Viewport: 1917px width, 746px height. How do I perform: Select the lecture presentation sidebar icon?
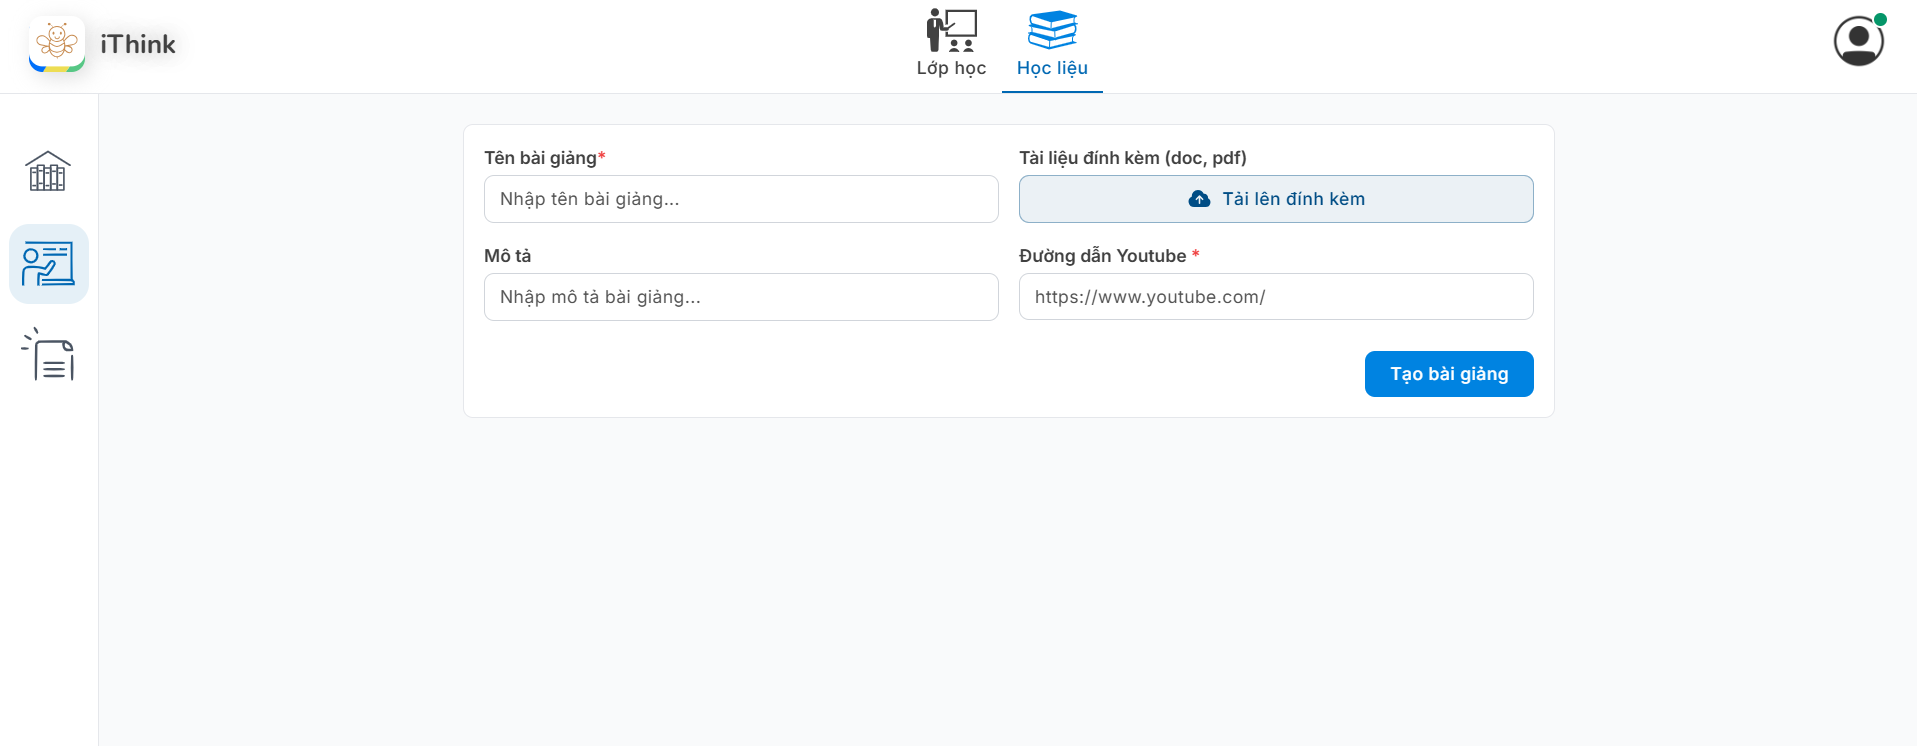(48, 264)
